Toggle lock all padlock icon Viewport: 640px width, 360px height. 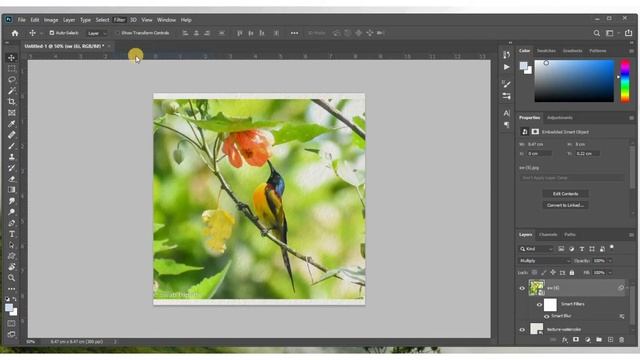coord(572,272)
